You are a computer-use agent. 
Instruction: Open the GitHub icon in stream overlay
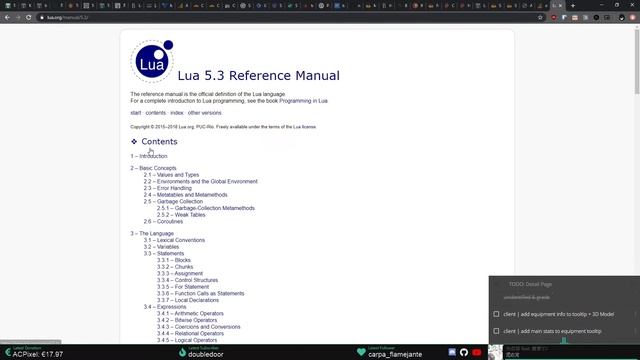click(x=464, y=352)
